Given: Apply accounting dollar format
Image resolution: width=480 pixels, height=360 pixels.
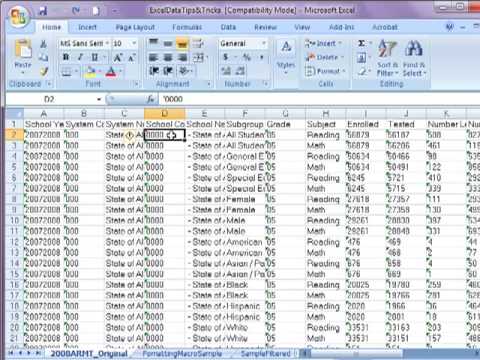Looking at the screenshot, I should point(226,57).
